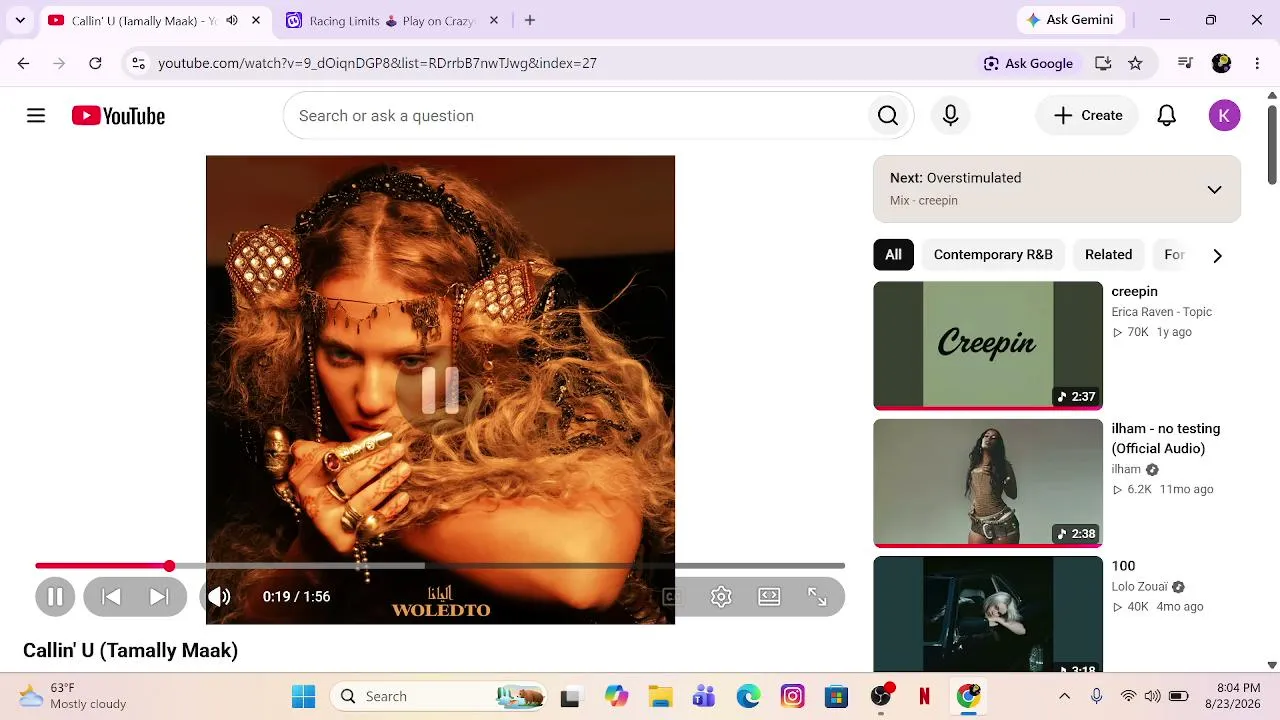Viewport: 1280px width, 720px height.
Task: Open the 'Creepin' video thumbnail
Action: pos(988,345)
